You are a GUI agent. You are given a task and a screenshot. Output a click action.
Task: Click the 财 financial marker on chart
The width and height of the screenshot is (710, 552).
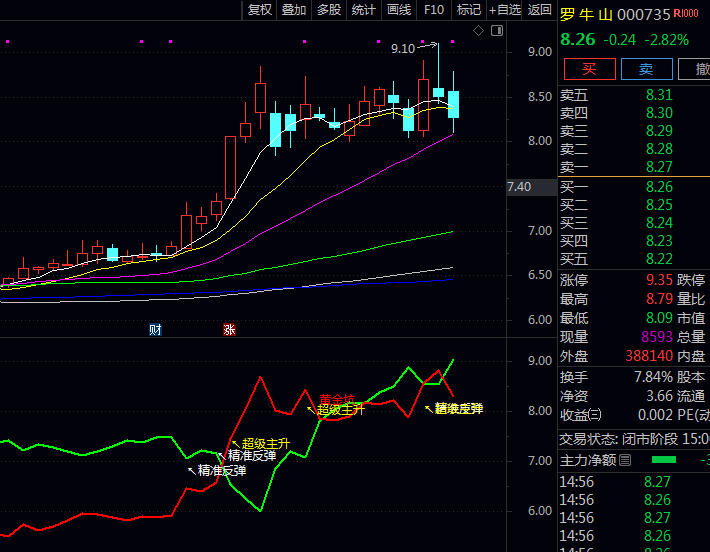[x=155, y=330]
